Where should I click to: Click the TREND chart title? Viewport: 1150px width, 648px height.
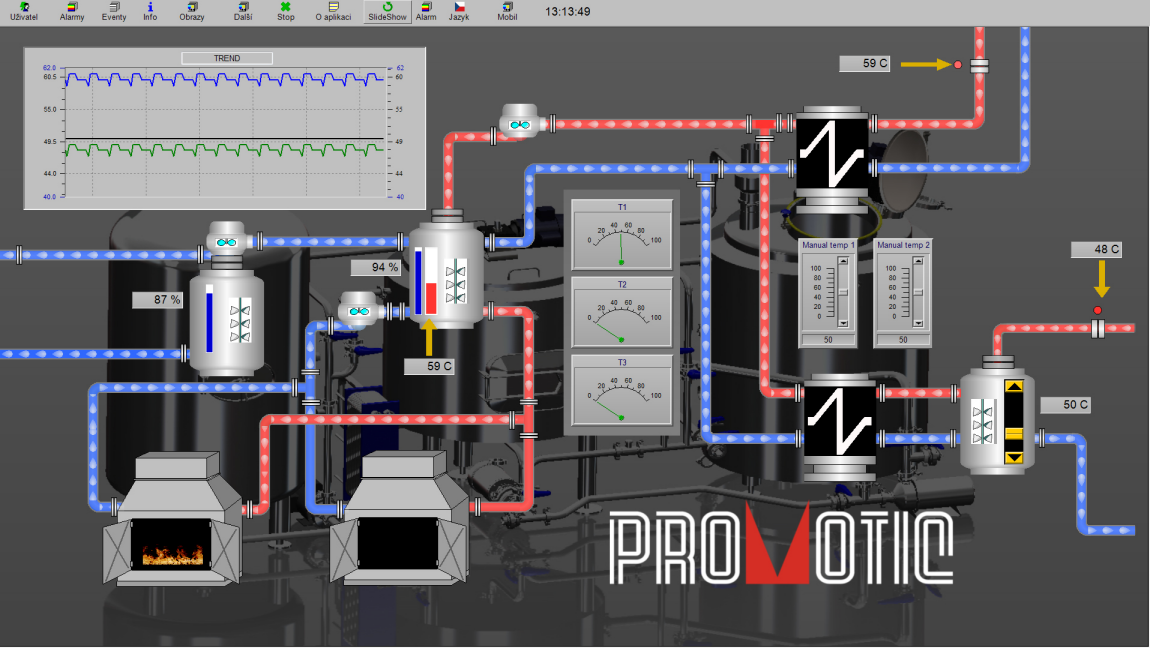[226, 58]
